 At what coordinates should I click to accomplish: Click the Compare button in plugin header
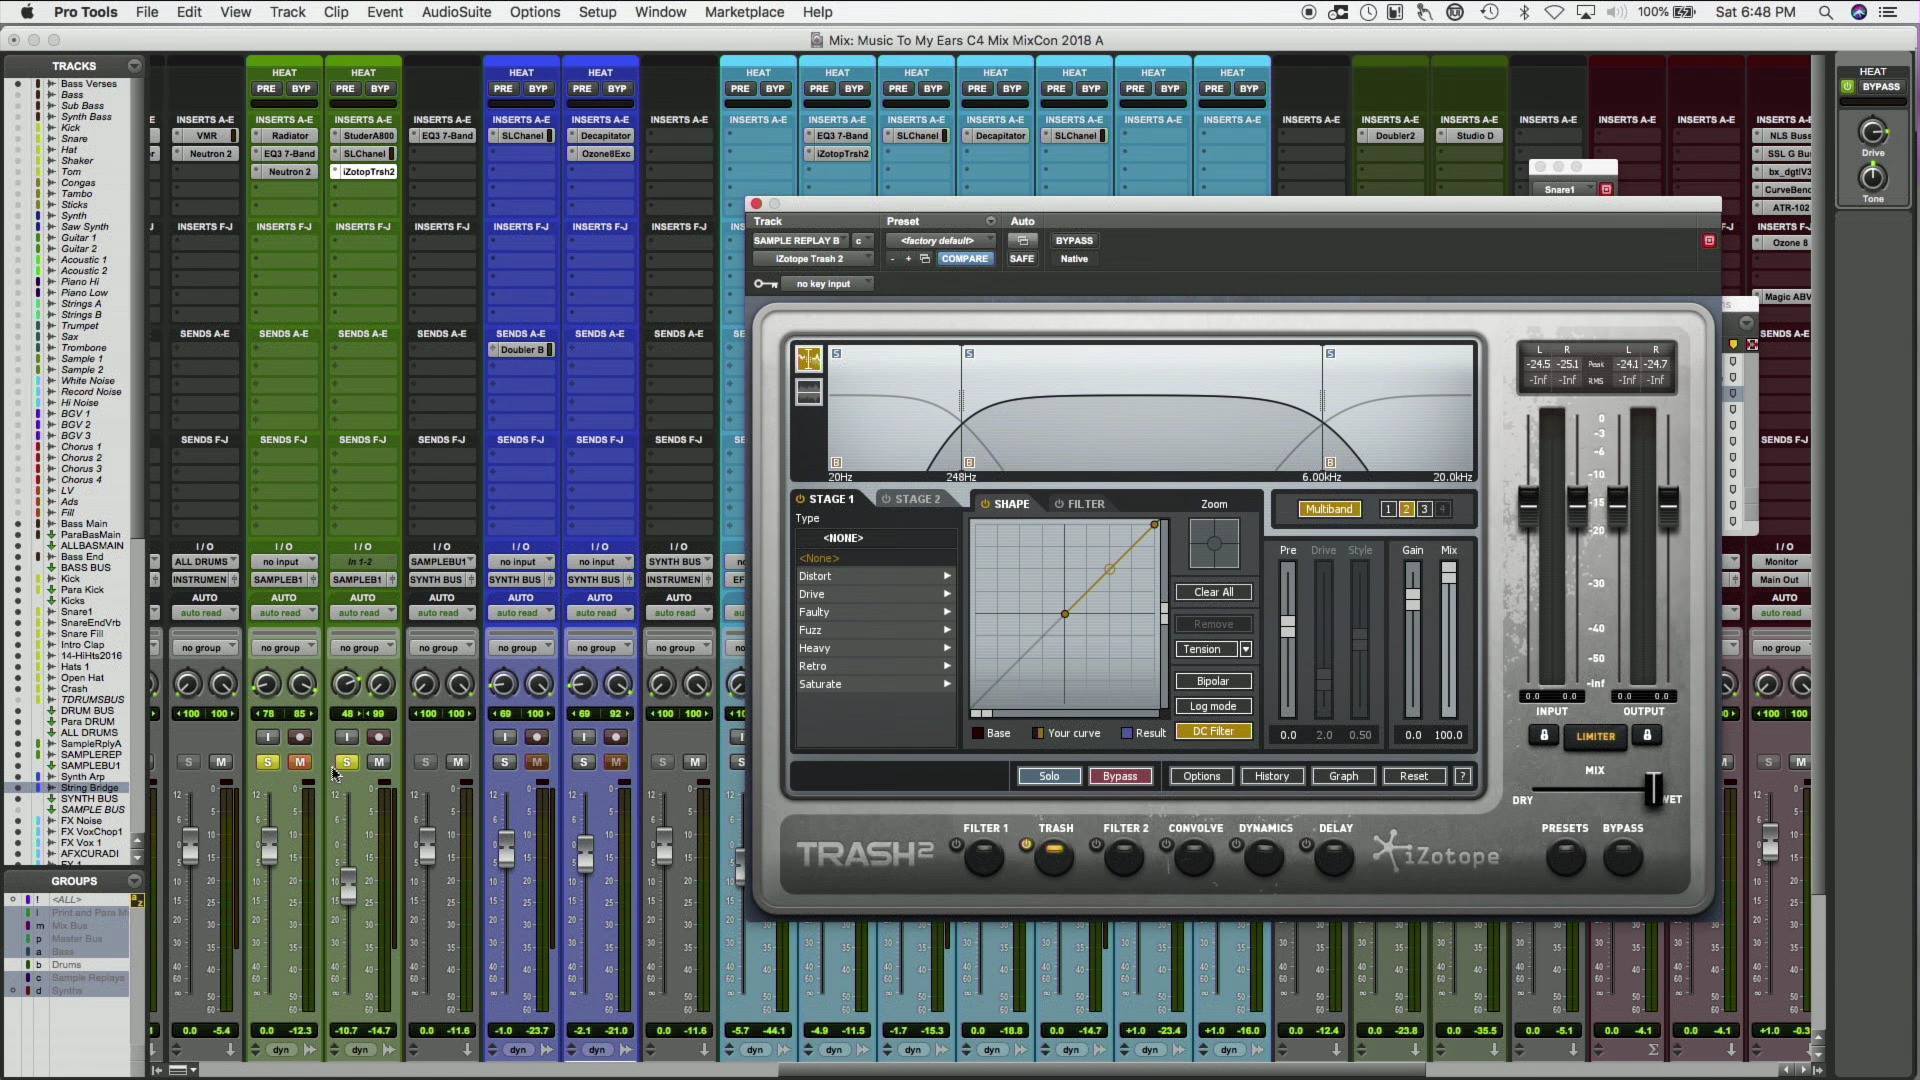point(964,258)
